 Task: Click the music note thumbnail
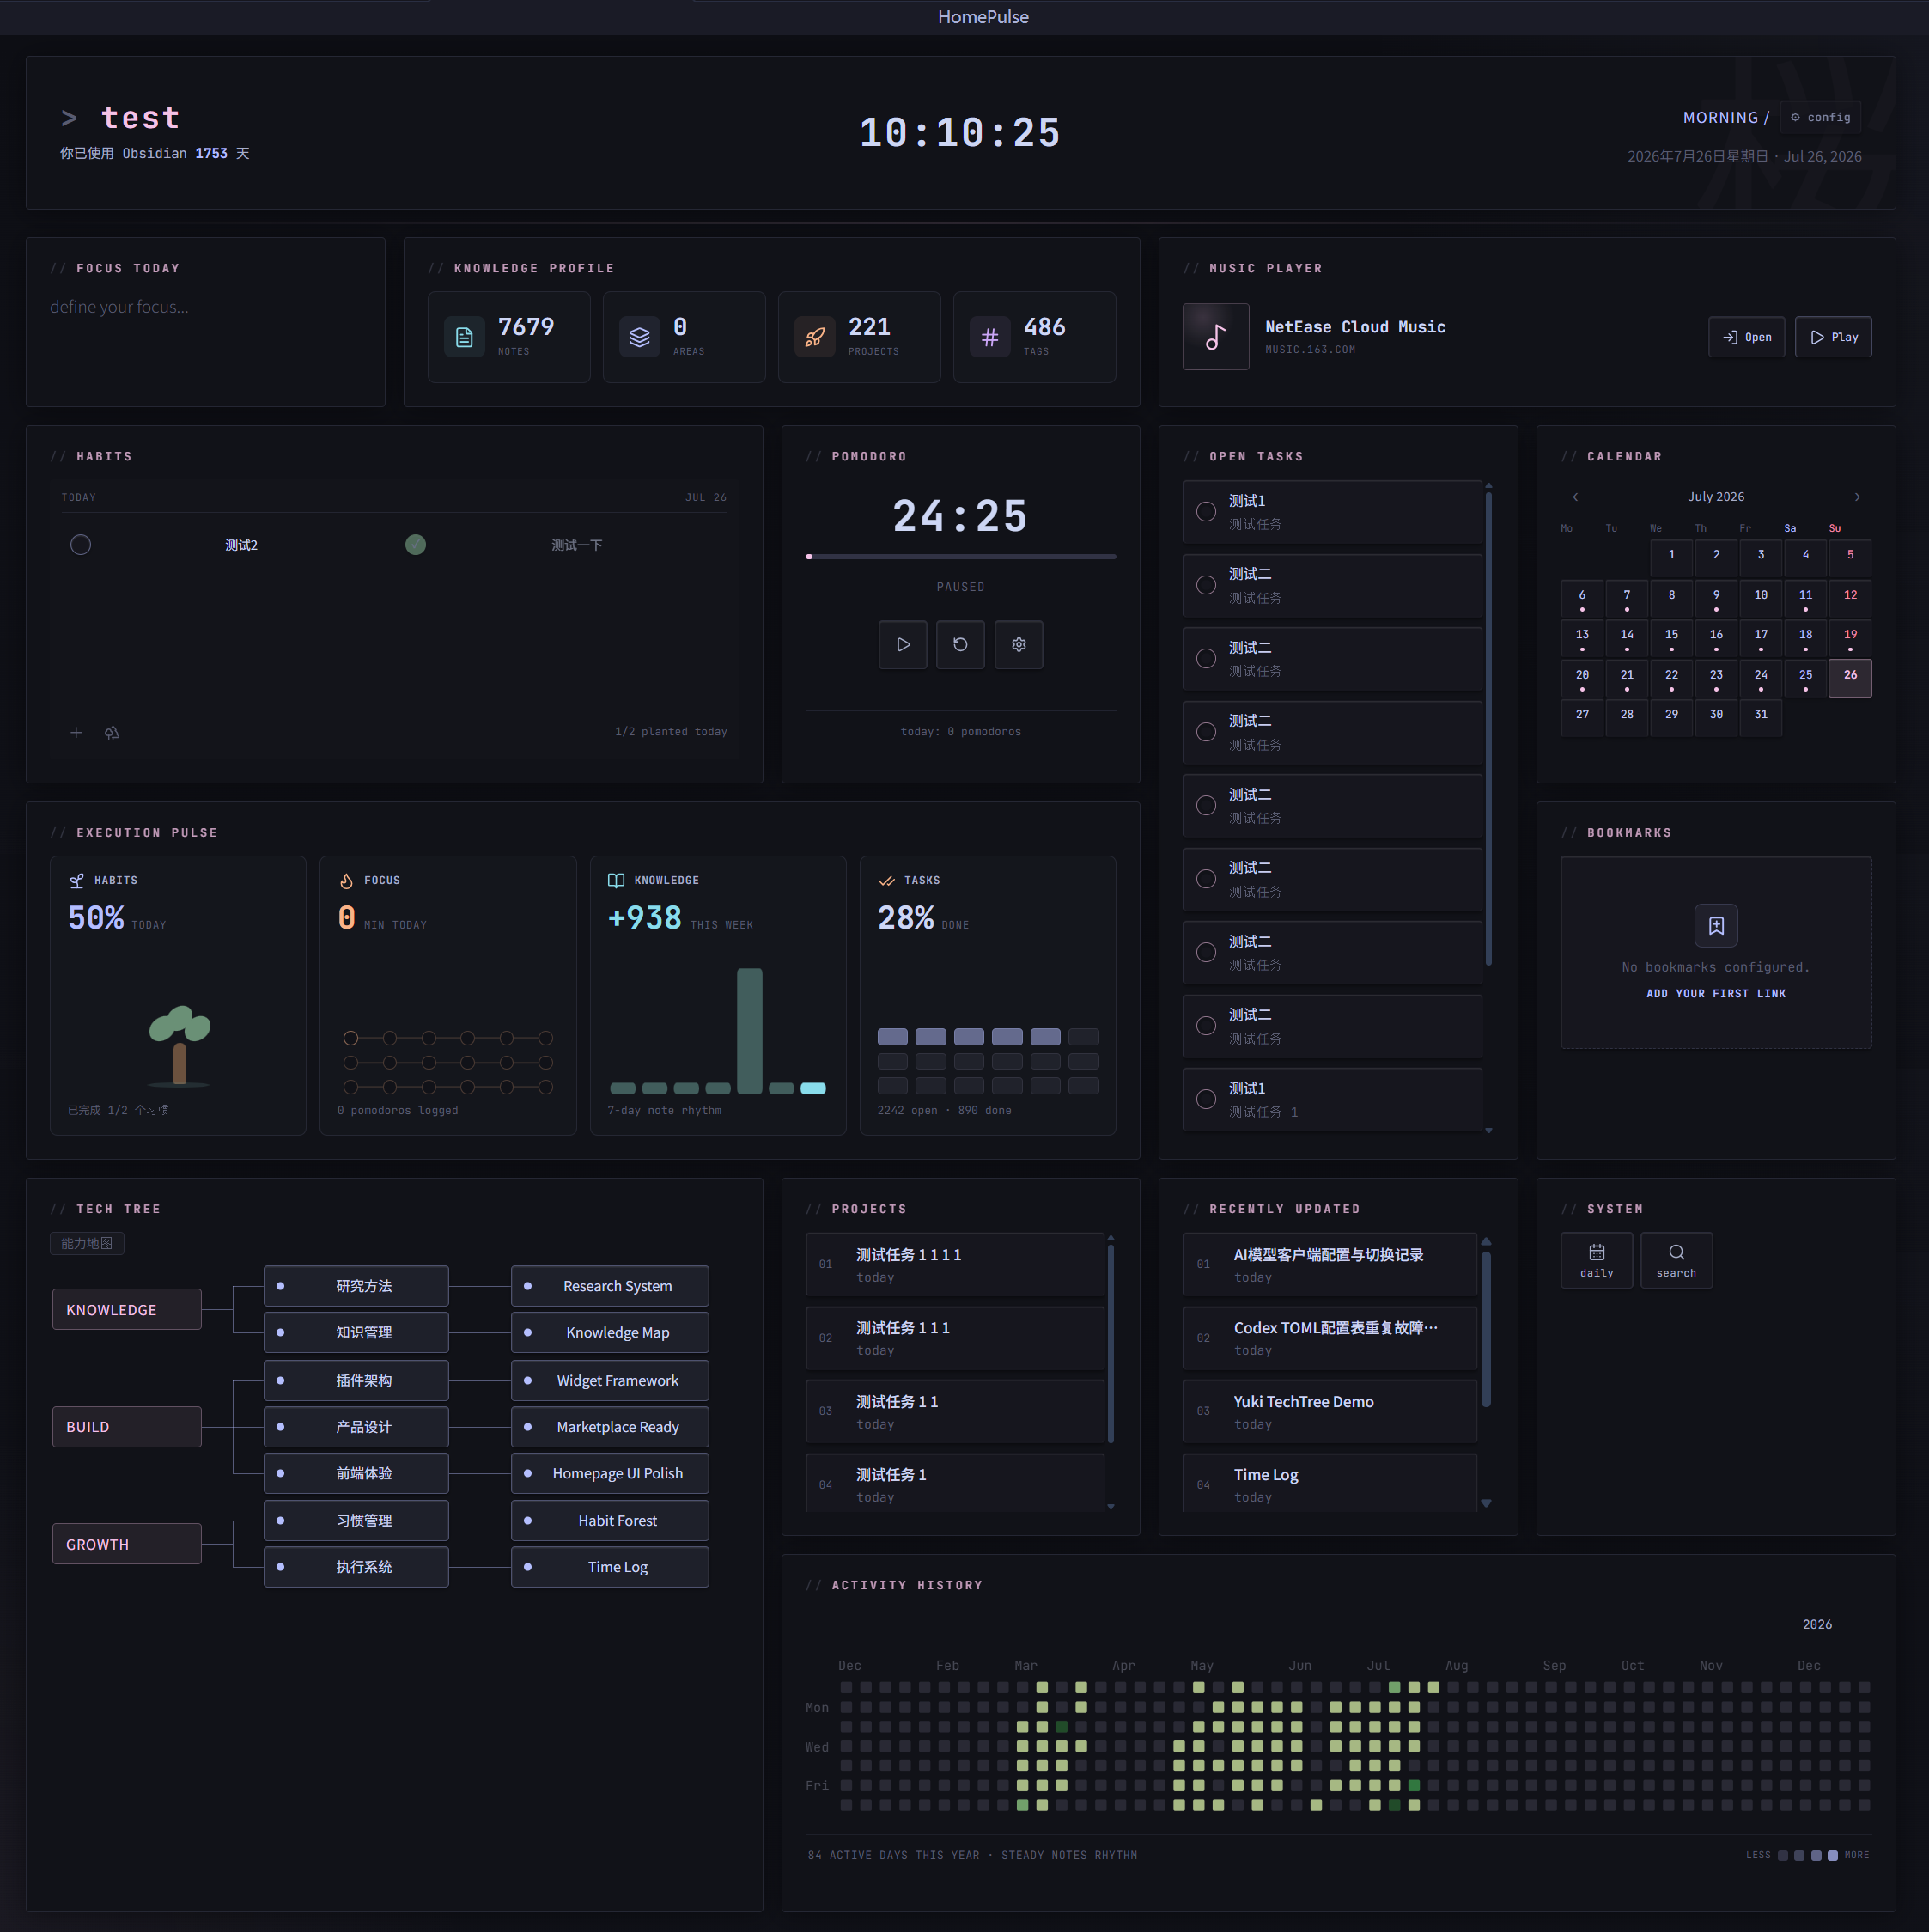point(1215,337)
